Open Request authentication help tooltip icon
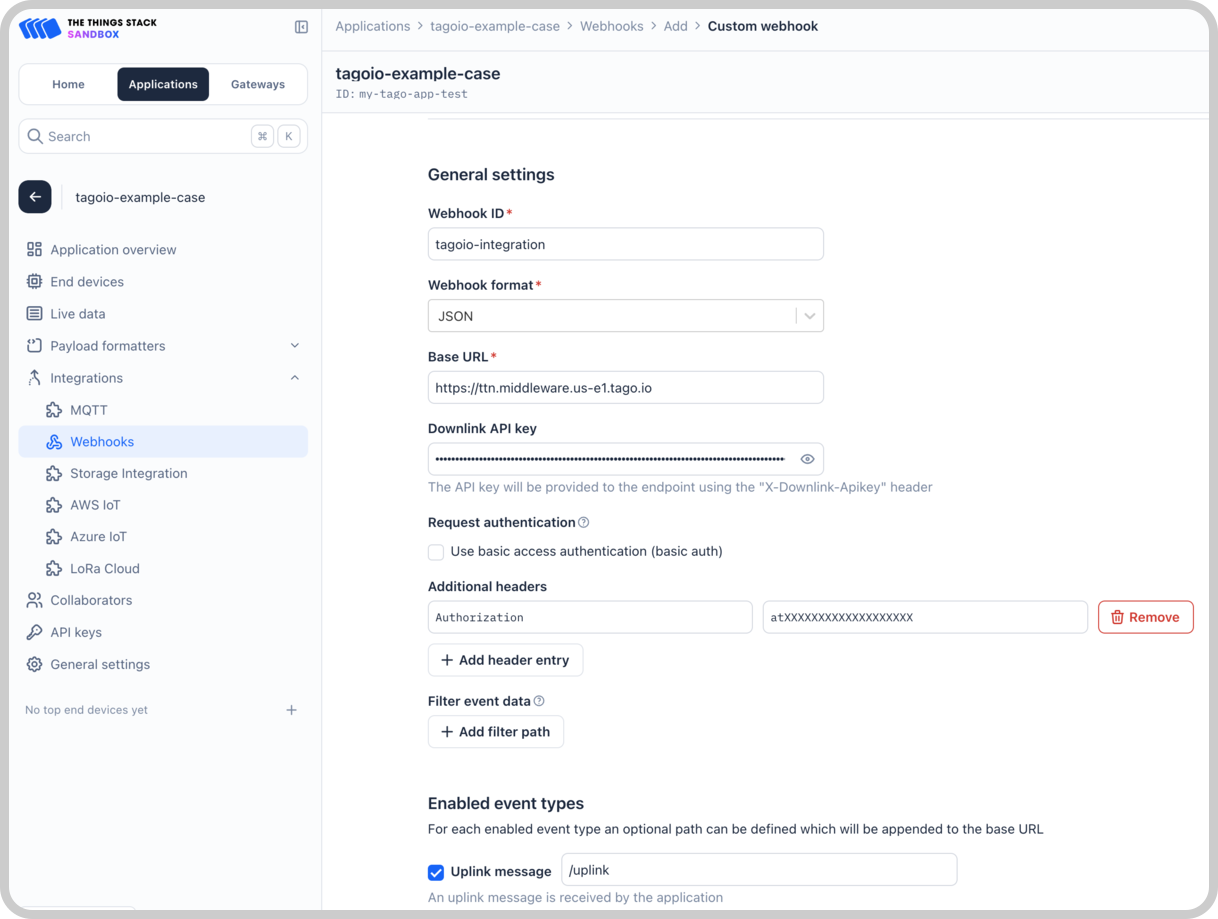Screen dimensions: 1218x919 click(584, 522)
